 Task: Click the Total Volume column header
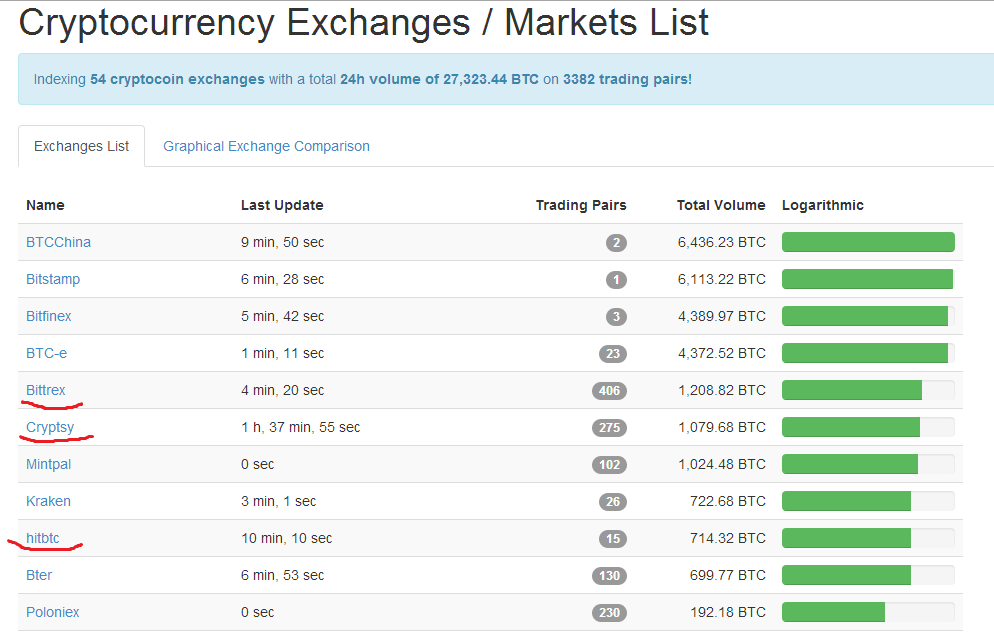(721, 205)
